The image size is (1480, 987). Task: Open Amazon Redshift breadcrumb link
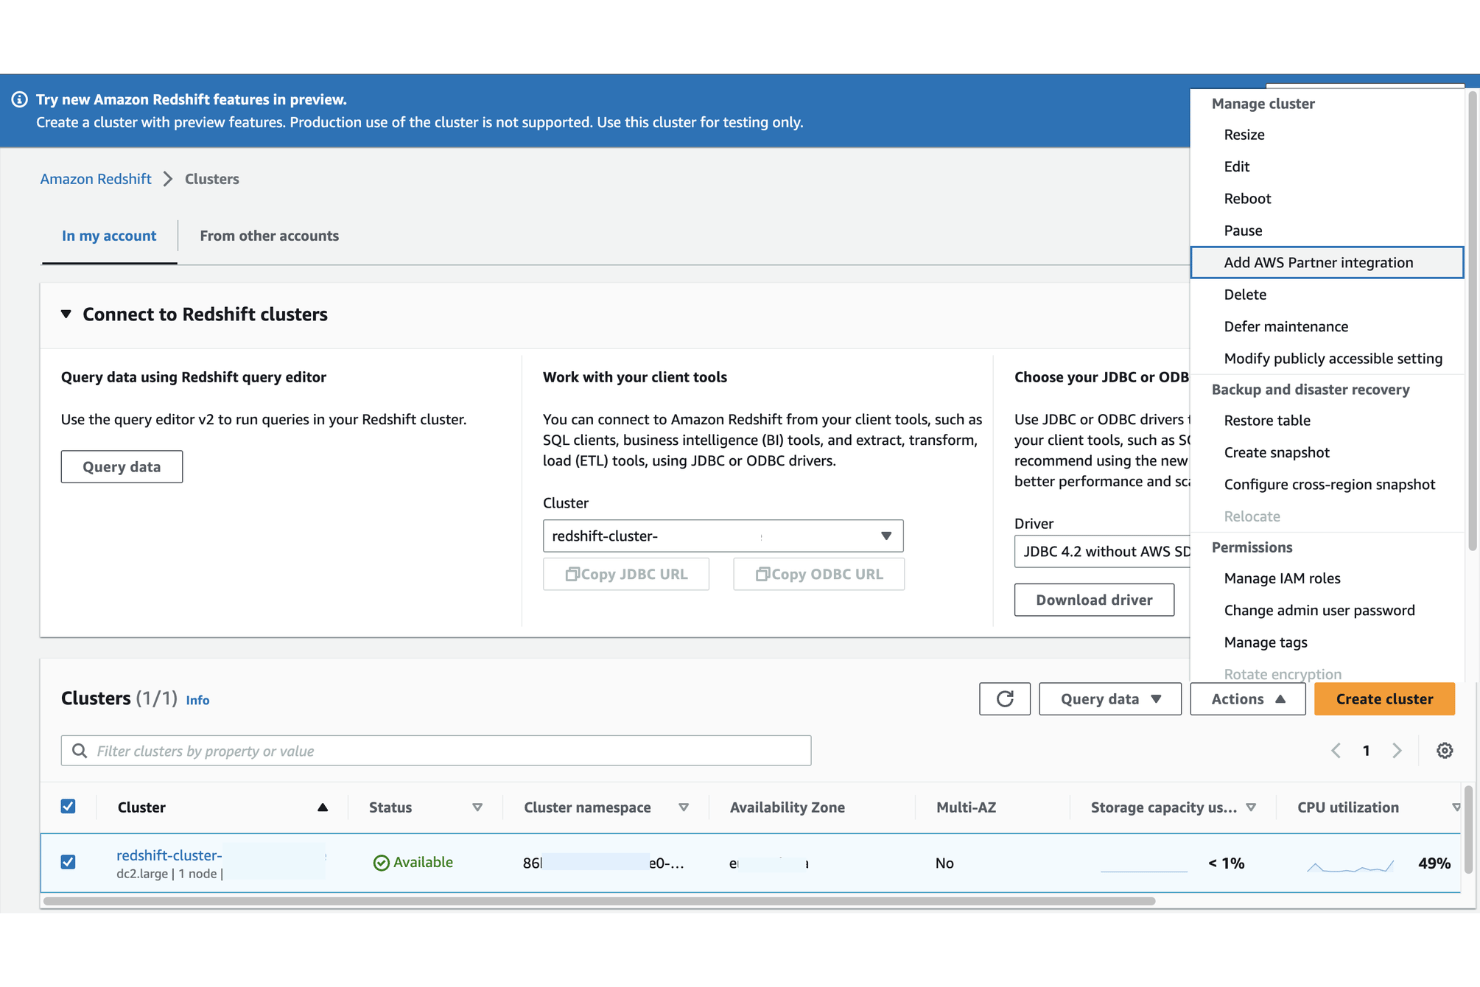(x=96, y=179)
